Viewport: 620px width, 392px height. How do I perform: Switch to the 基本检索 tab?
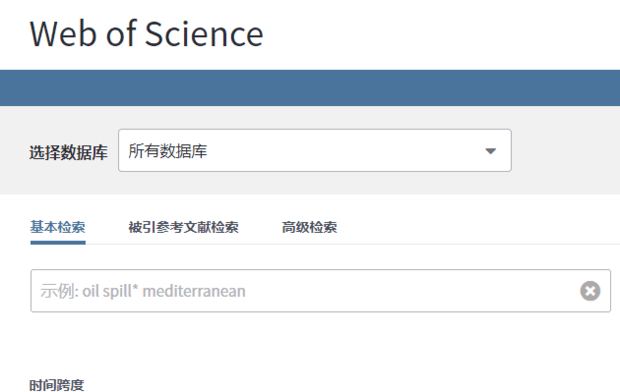tap(58, 227)
